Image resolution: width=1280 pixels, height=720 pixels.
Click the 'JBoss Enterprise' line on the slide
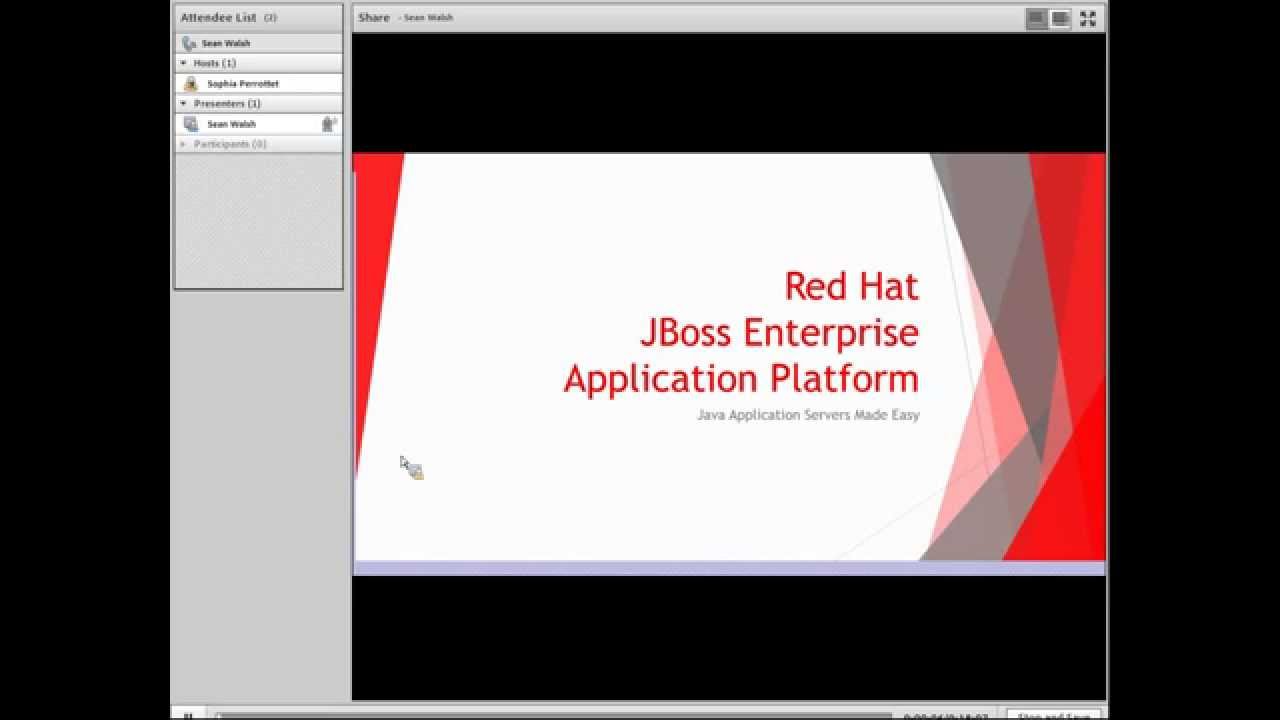click(780, 332)
